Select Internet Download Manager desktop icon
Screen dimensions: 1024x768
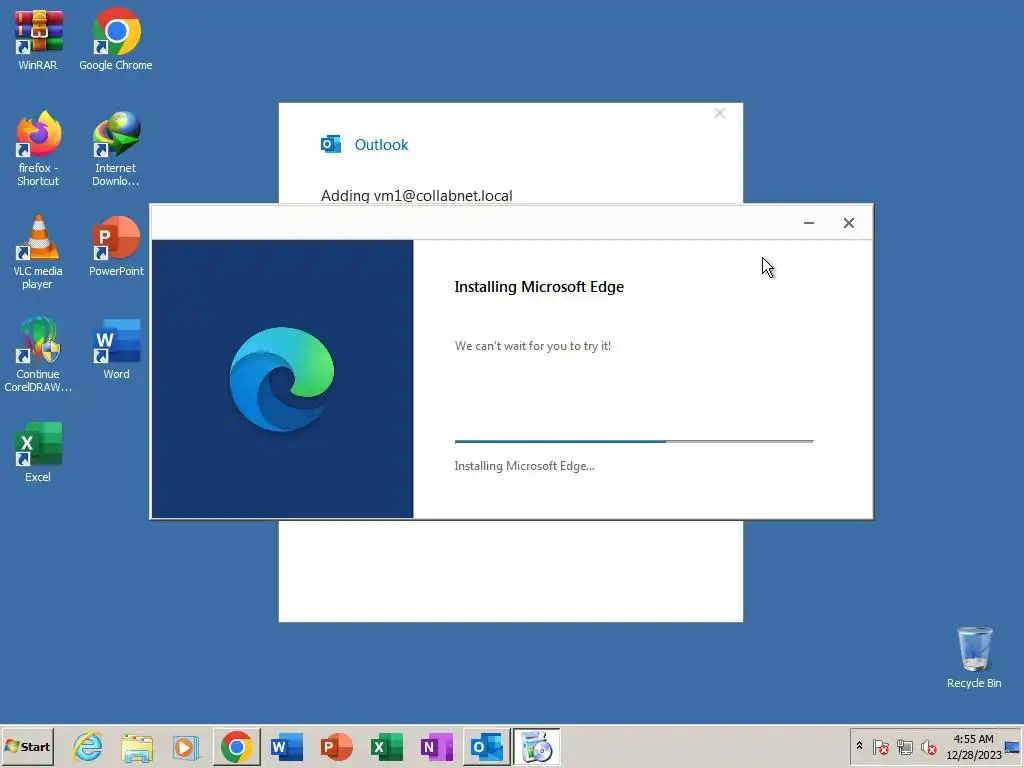(x=116, y=149)
